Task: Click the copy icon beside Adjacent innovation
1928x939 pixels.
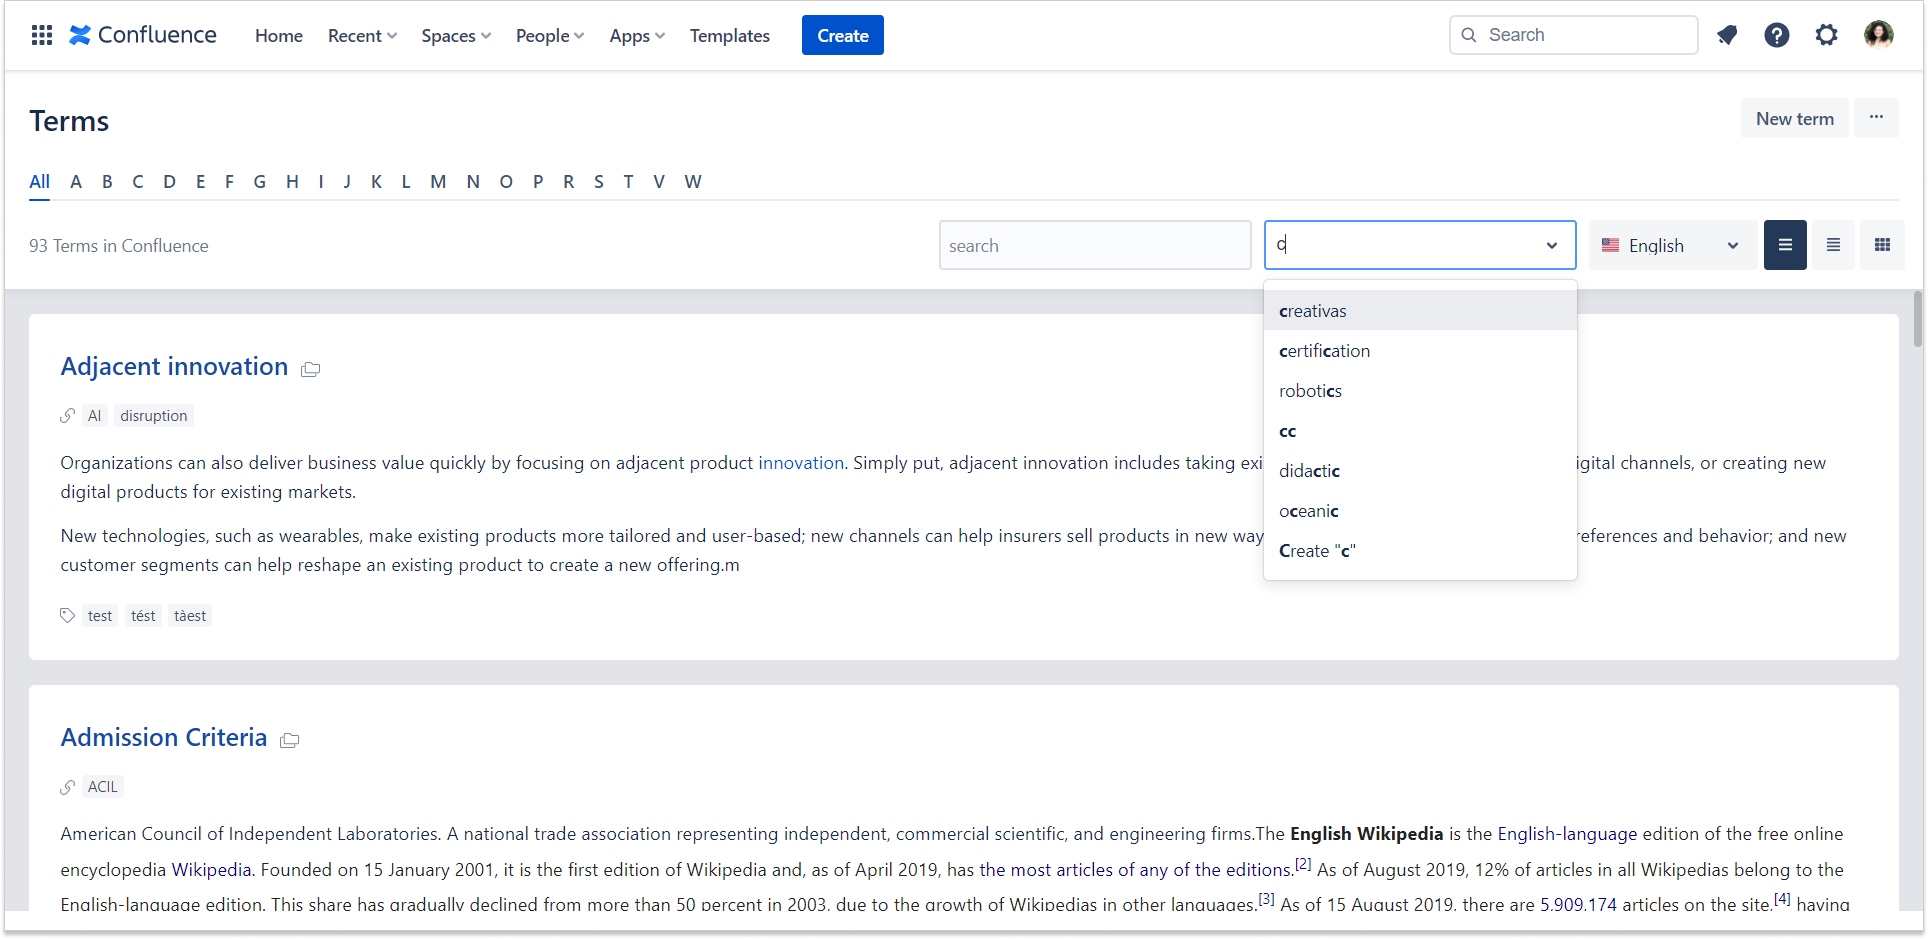Action: click(x=311, y=369)
